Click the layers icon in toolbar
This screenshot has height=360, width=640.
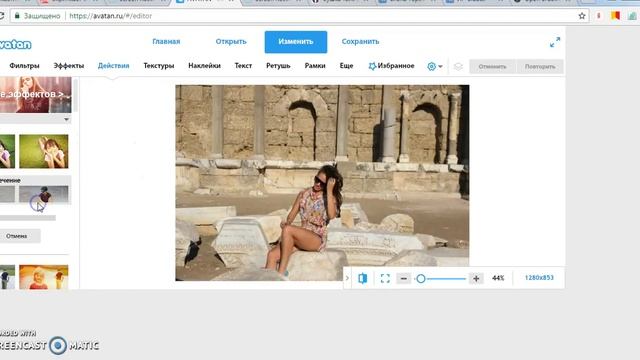point(458,67)
